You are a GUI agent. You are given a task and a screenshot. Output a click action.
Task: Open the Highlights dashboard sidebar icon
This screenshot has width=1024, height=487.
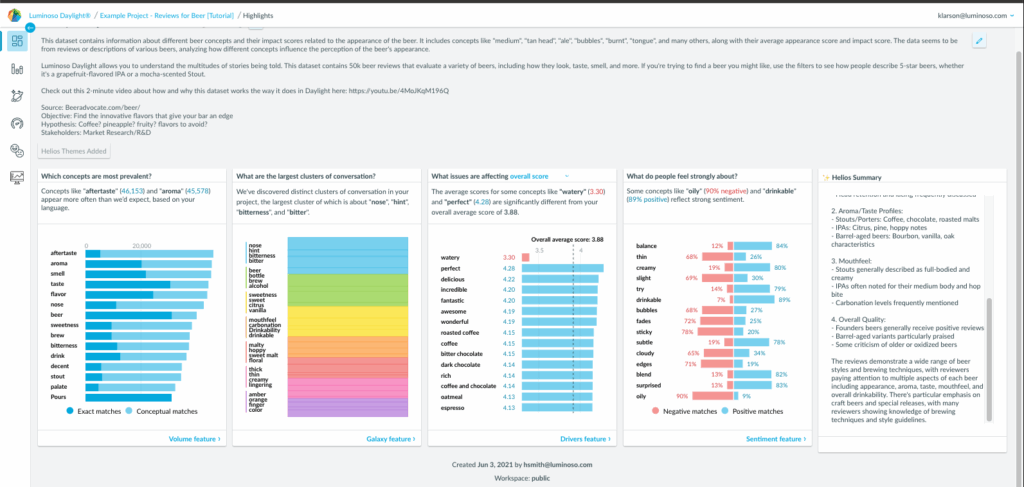click(17, 42)
